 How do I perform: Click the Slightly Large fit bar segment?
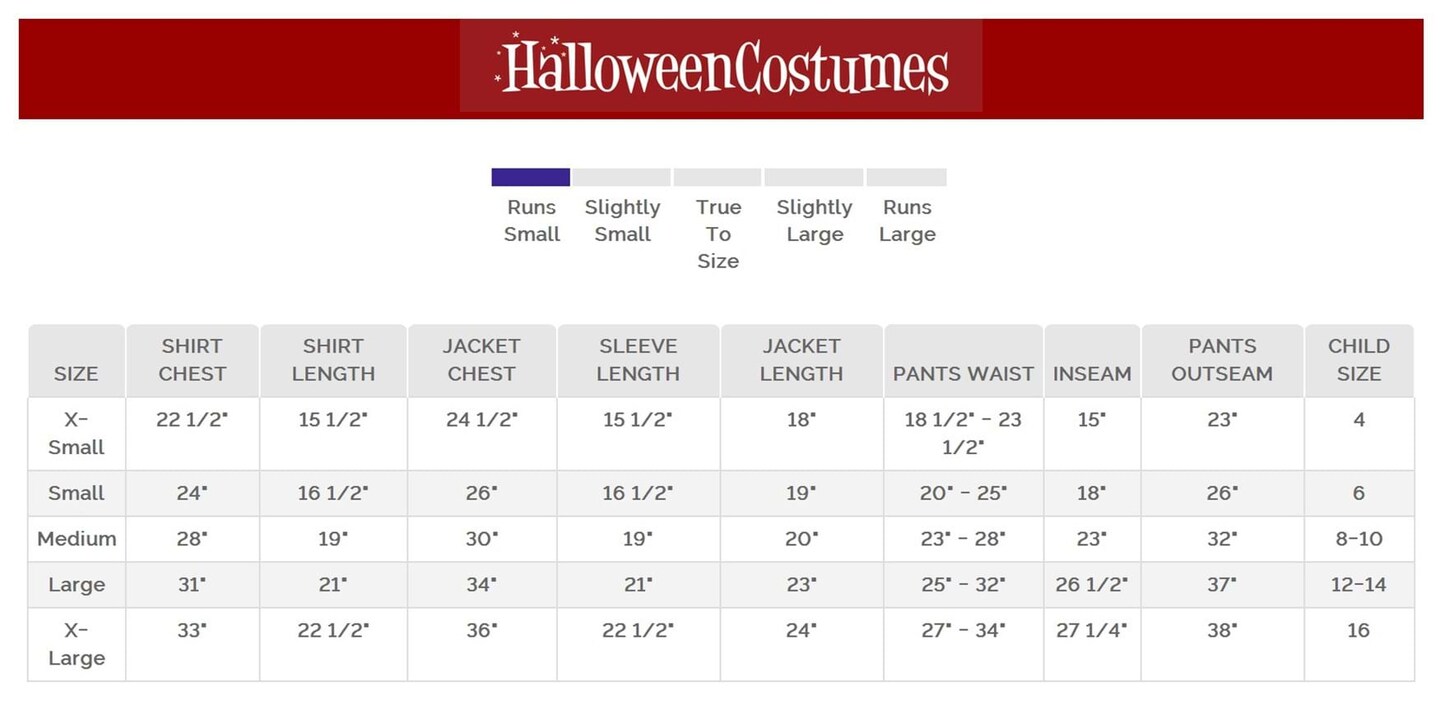tap(813, 177)
